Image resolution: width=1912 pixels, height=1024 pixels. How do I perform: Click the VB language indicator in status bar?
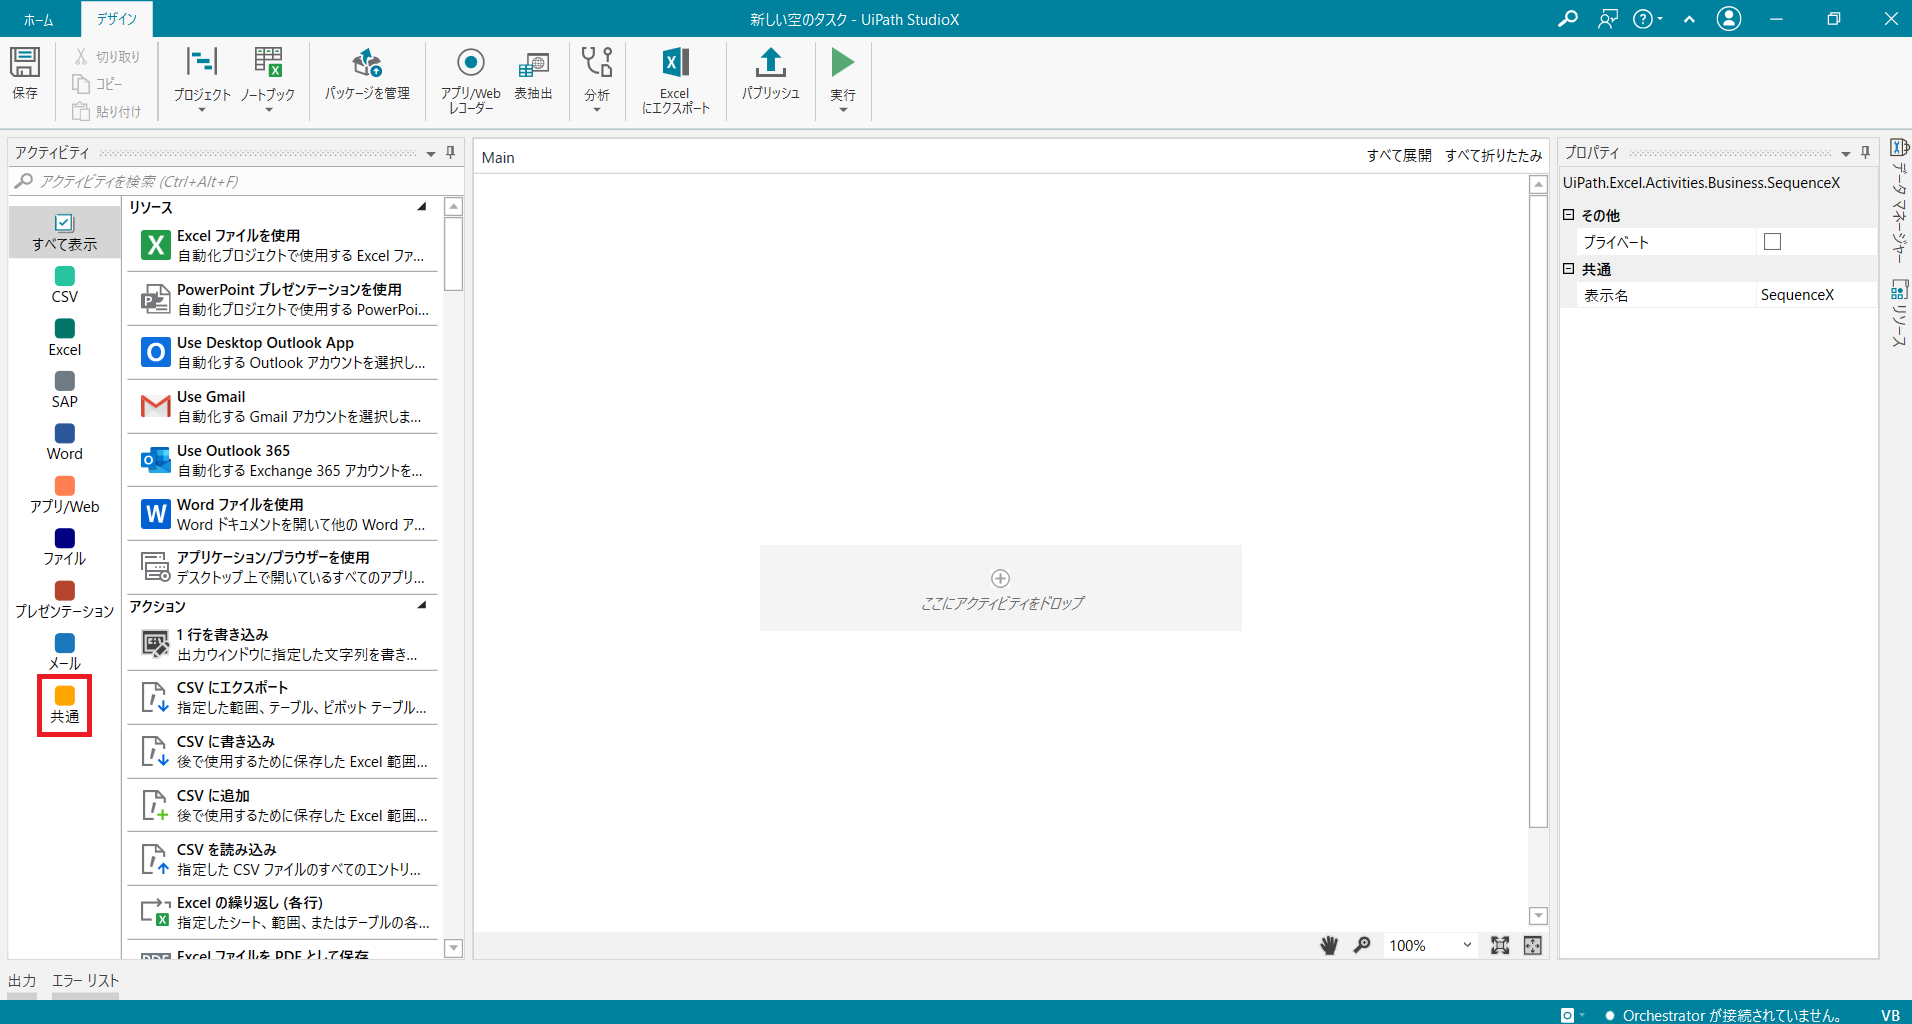click(1889, 1014)
